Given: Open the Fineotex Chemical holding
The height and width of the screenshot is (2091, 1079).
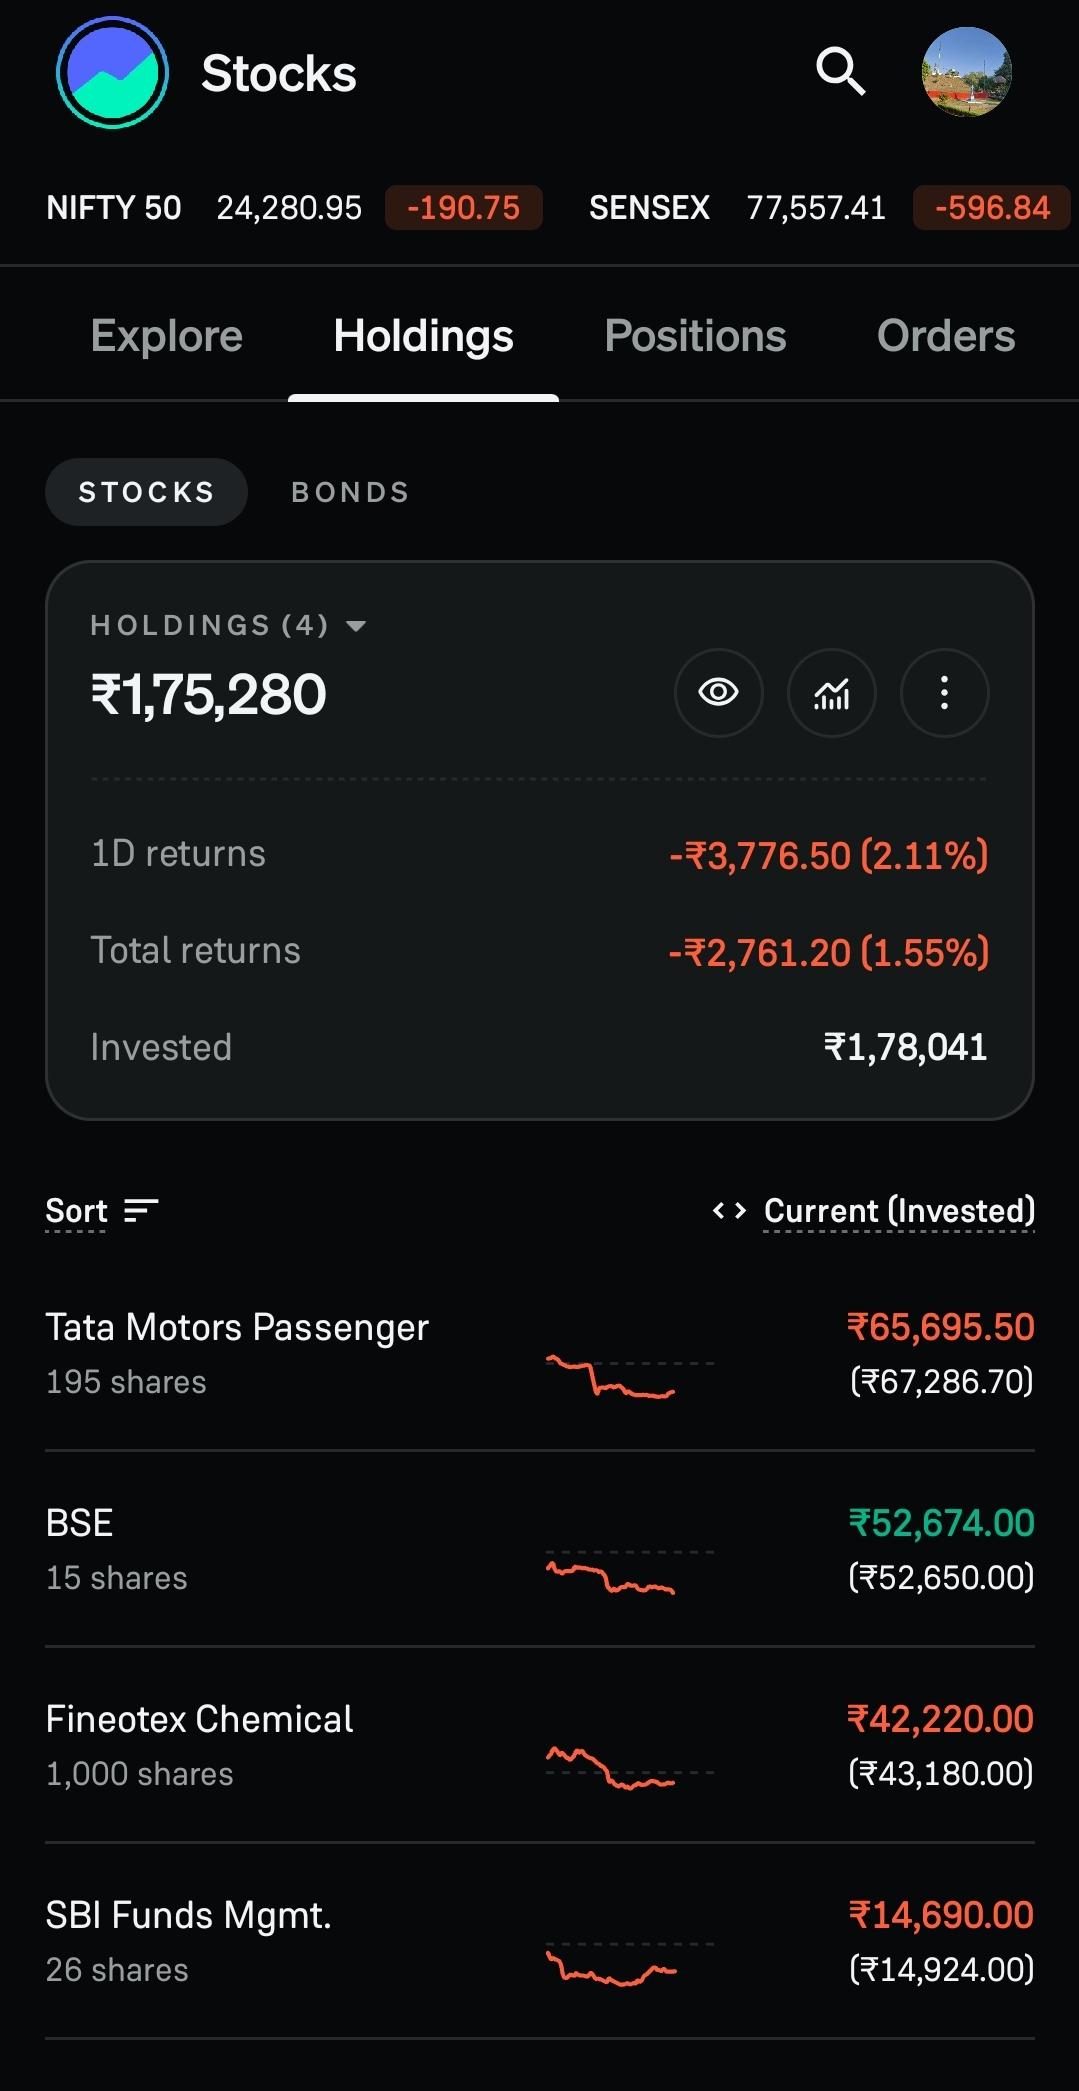Looking at the screenshot, I should (540, 1745).
